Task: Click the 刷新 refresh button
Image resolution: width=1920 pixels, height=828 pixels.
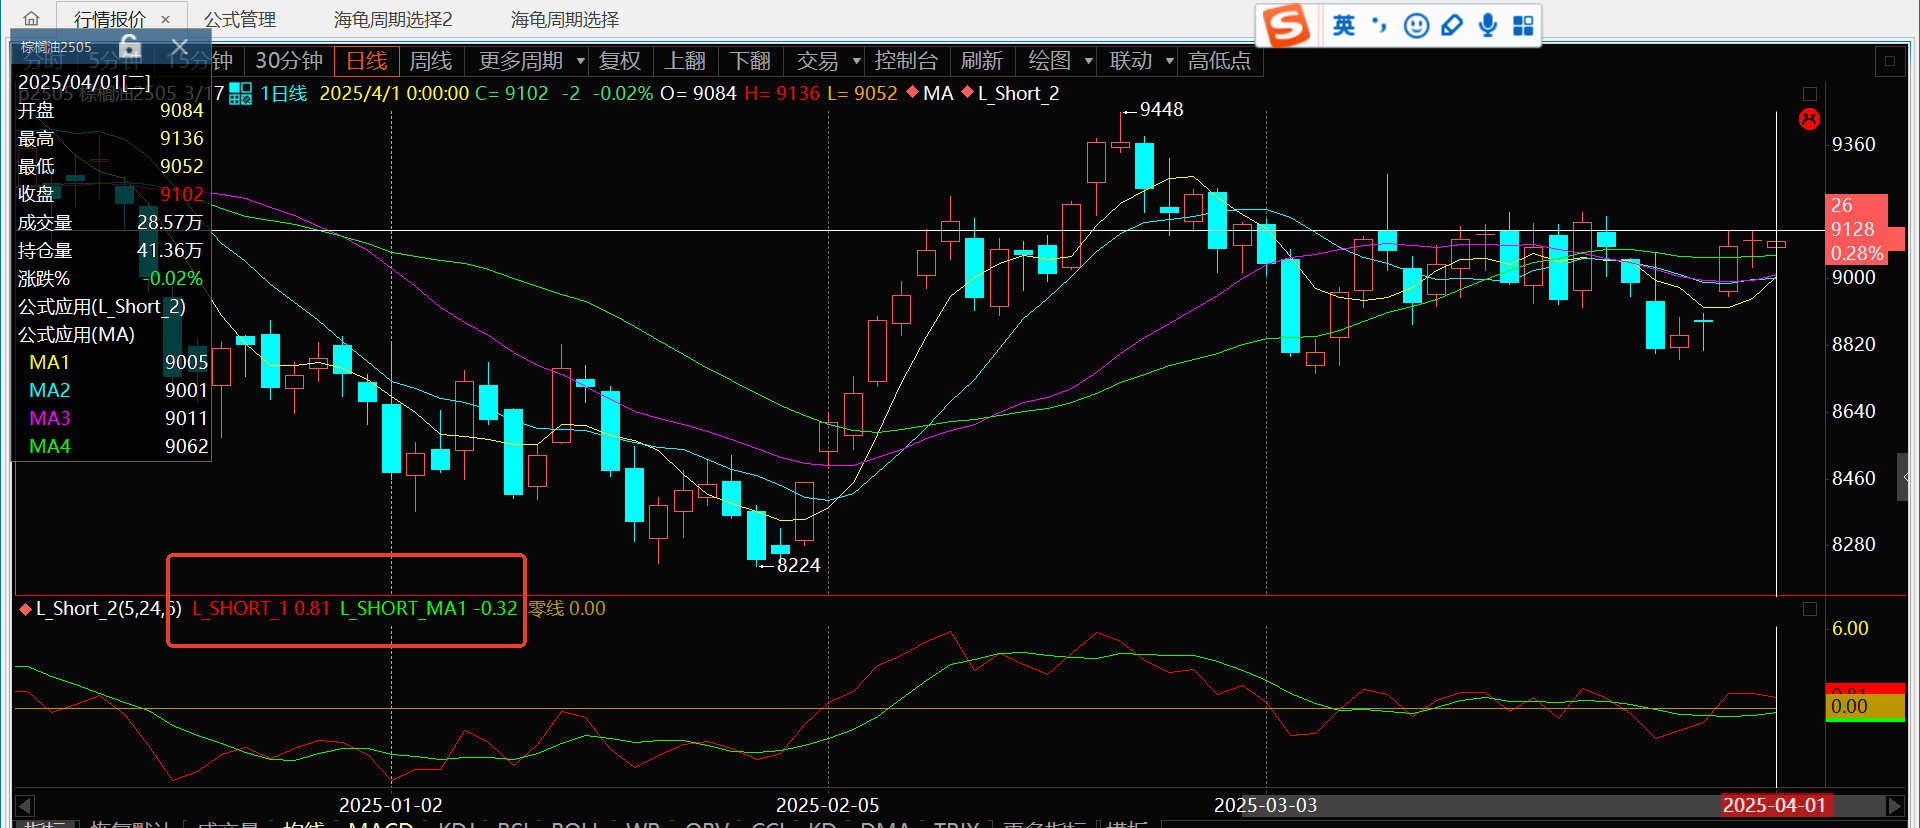Action: [x=982, y=61]
